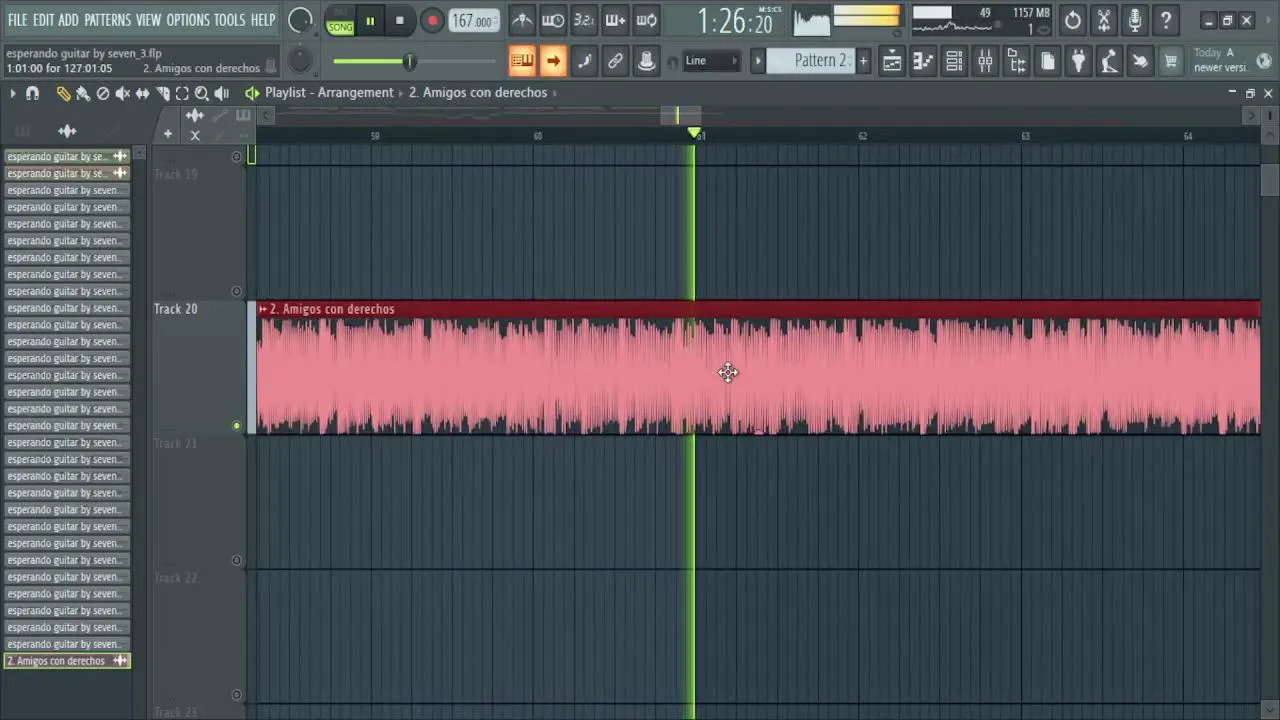Viewport: 1280px width, 720px height.
Task: Click the 1:26:20 time display
Action: click(x=735, y=21)
